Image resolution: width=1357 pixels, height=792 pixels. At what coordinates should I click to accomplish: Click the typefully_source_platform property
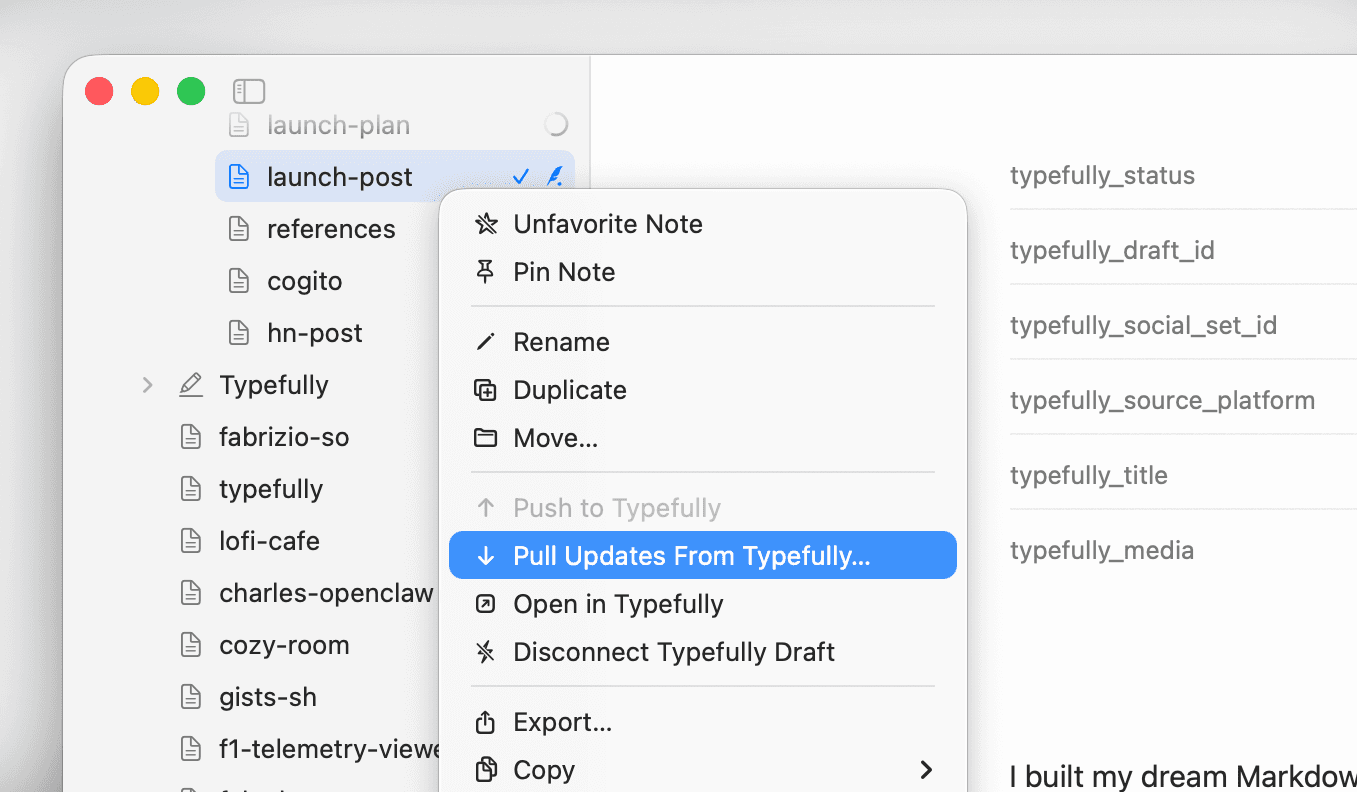click(x=1162, y=400)
